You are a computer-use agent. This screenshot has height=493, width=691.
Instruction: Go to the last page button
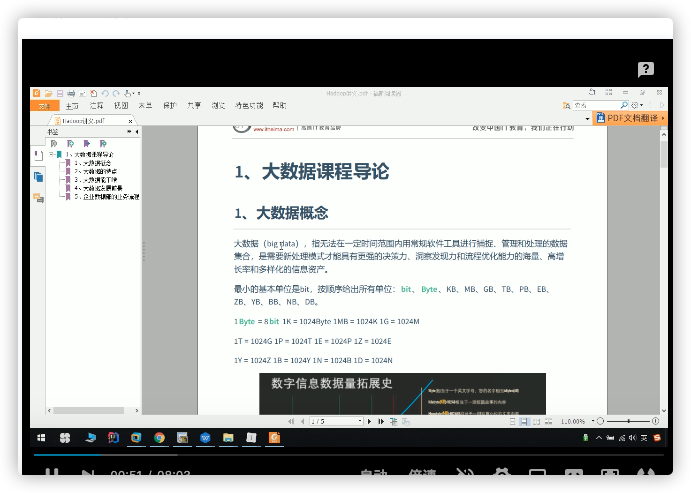pos(381,422)
